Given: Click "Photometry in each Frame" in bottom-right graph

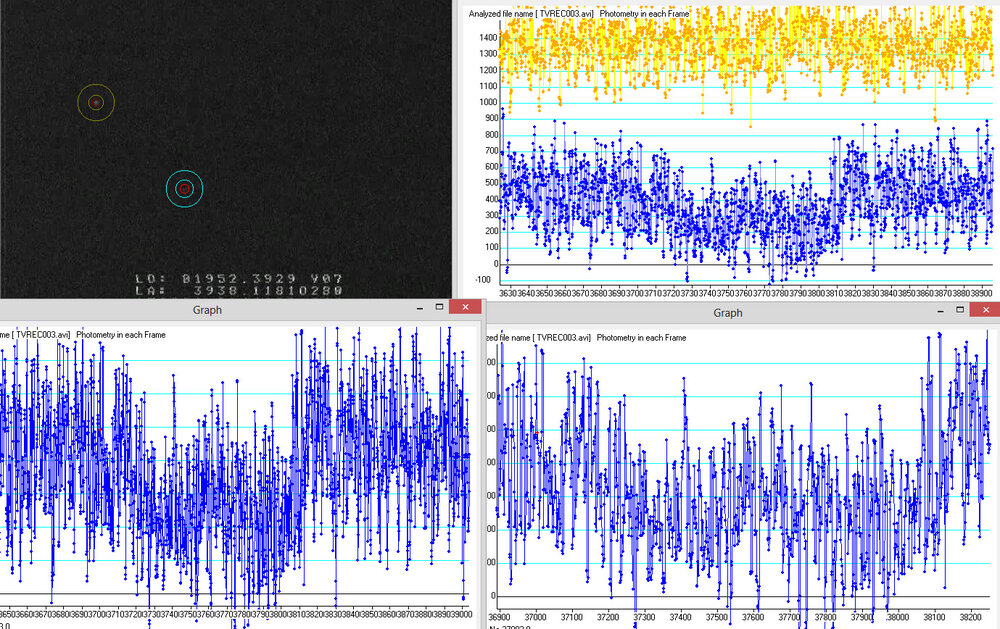Looking at the screenshot, I should (x=642, y=338).
